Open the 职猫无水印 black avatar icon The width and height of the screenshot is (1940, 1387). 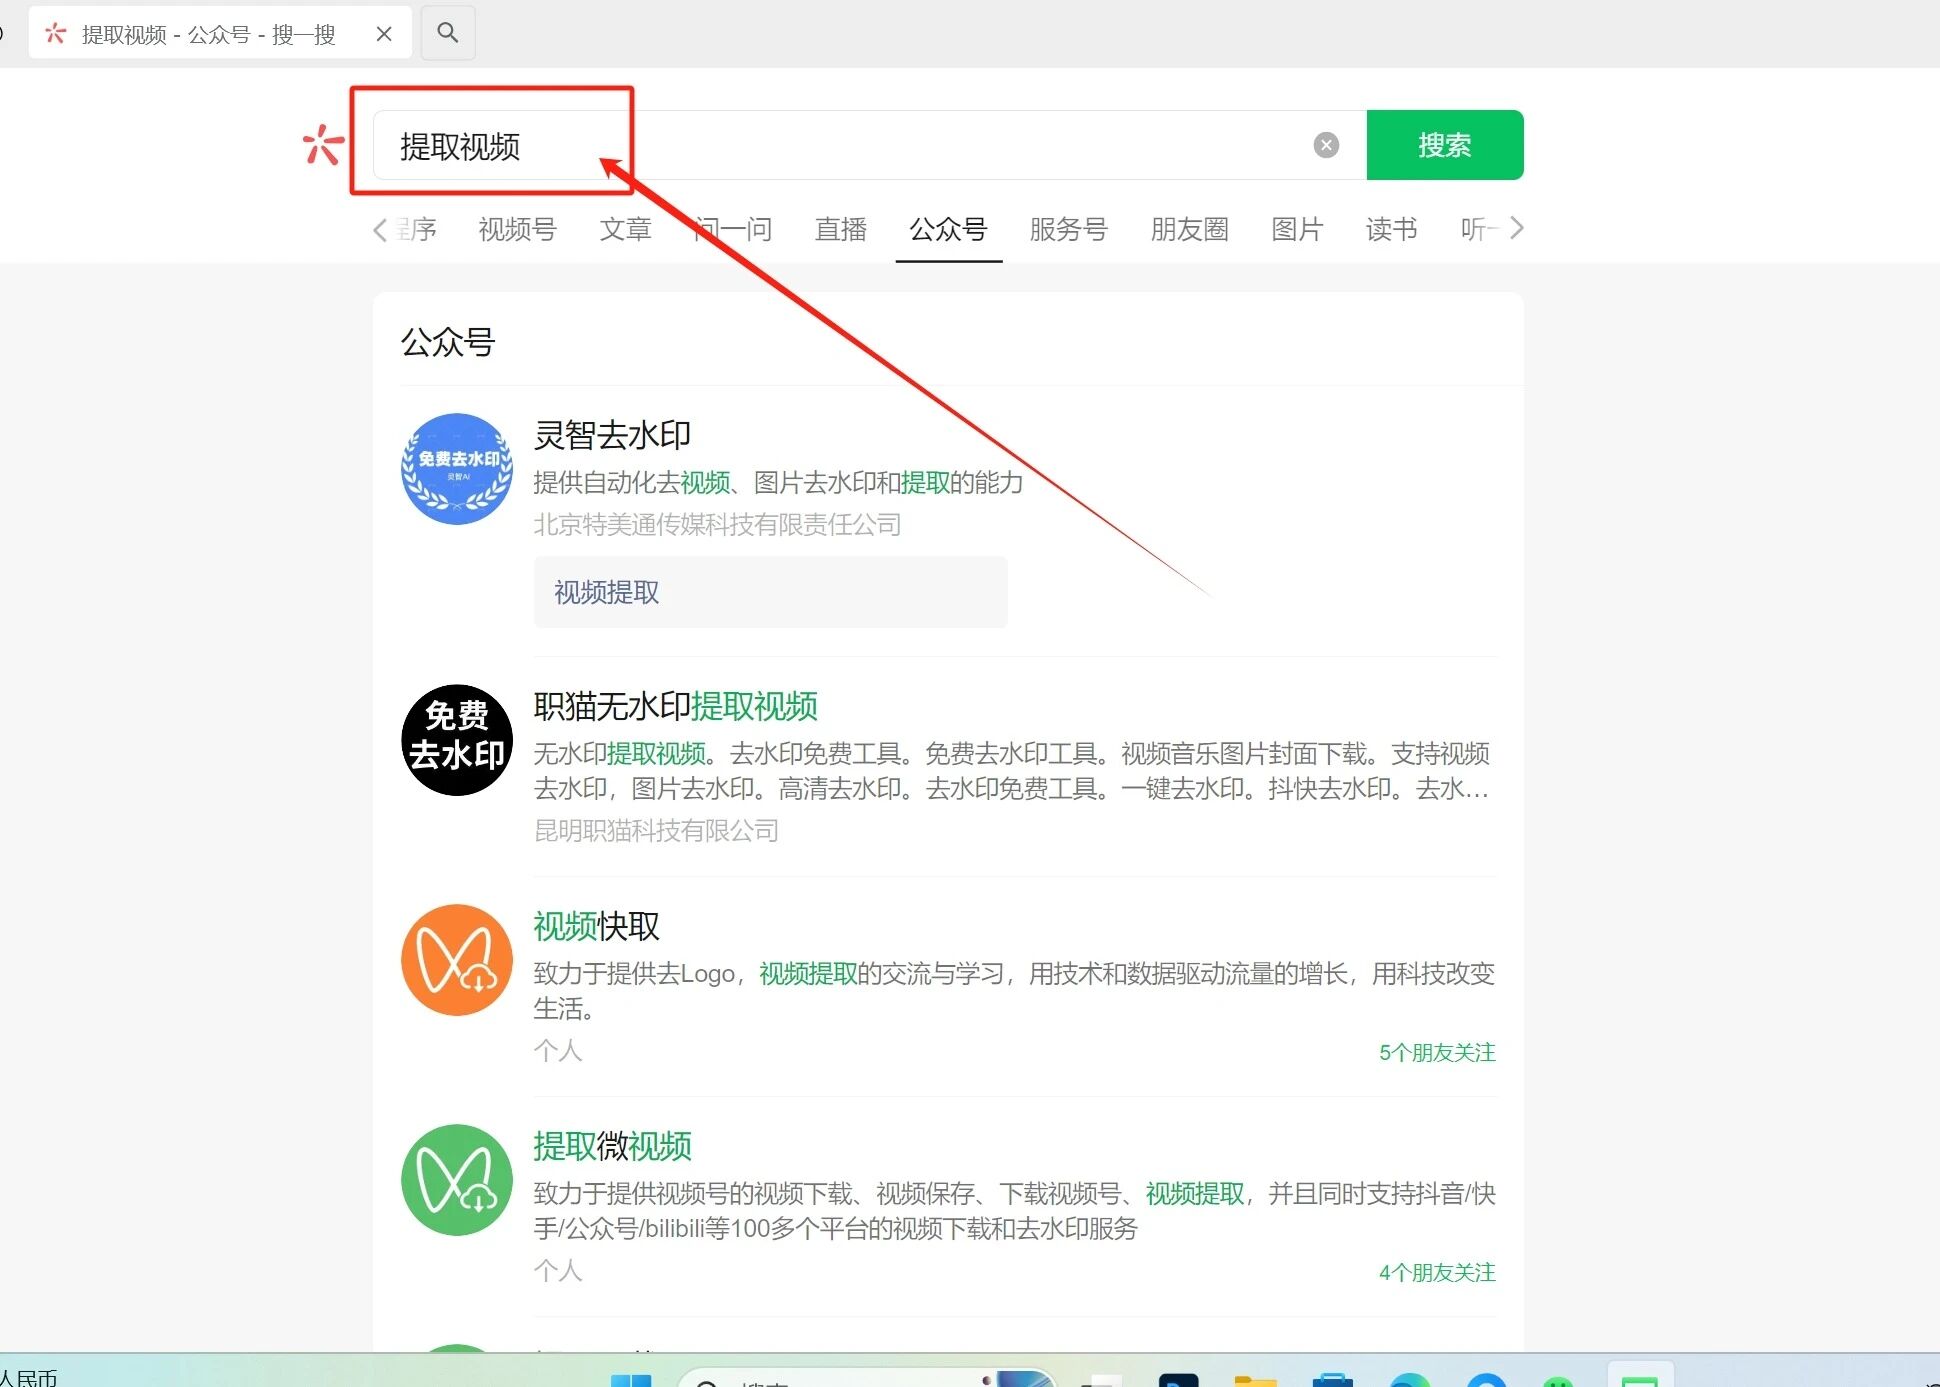click(x=457, y=740)
